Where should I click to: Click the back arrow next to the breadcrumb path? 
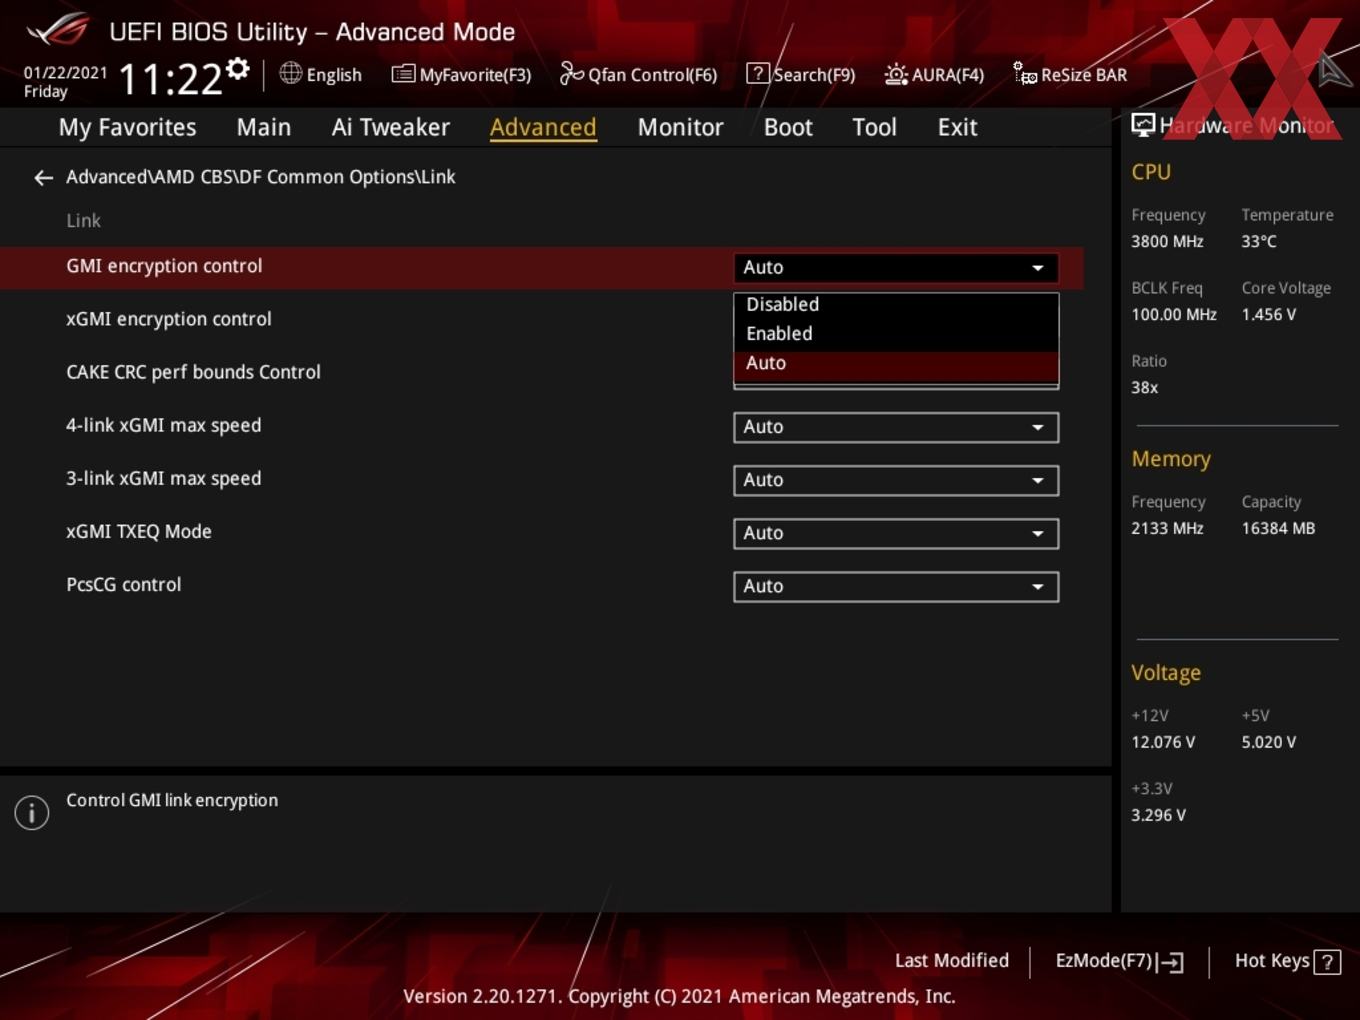43,178
